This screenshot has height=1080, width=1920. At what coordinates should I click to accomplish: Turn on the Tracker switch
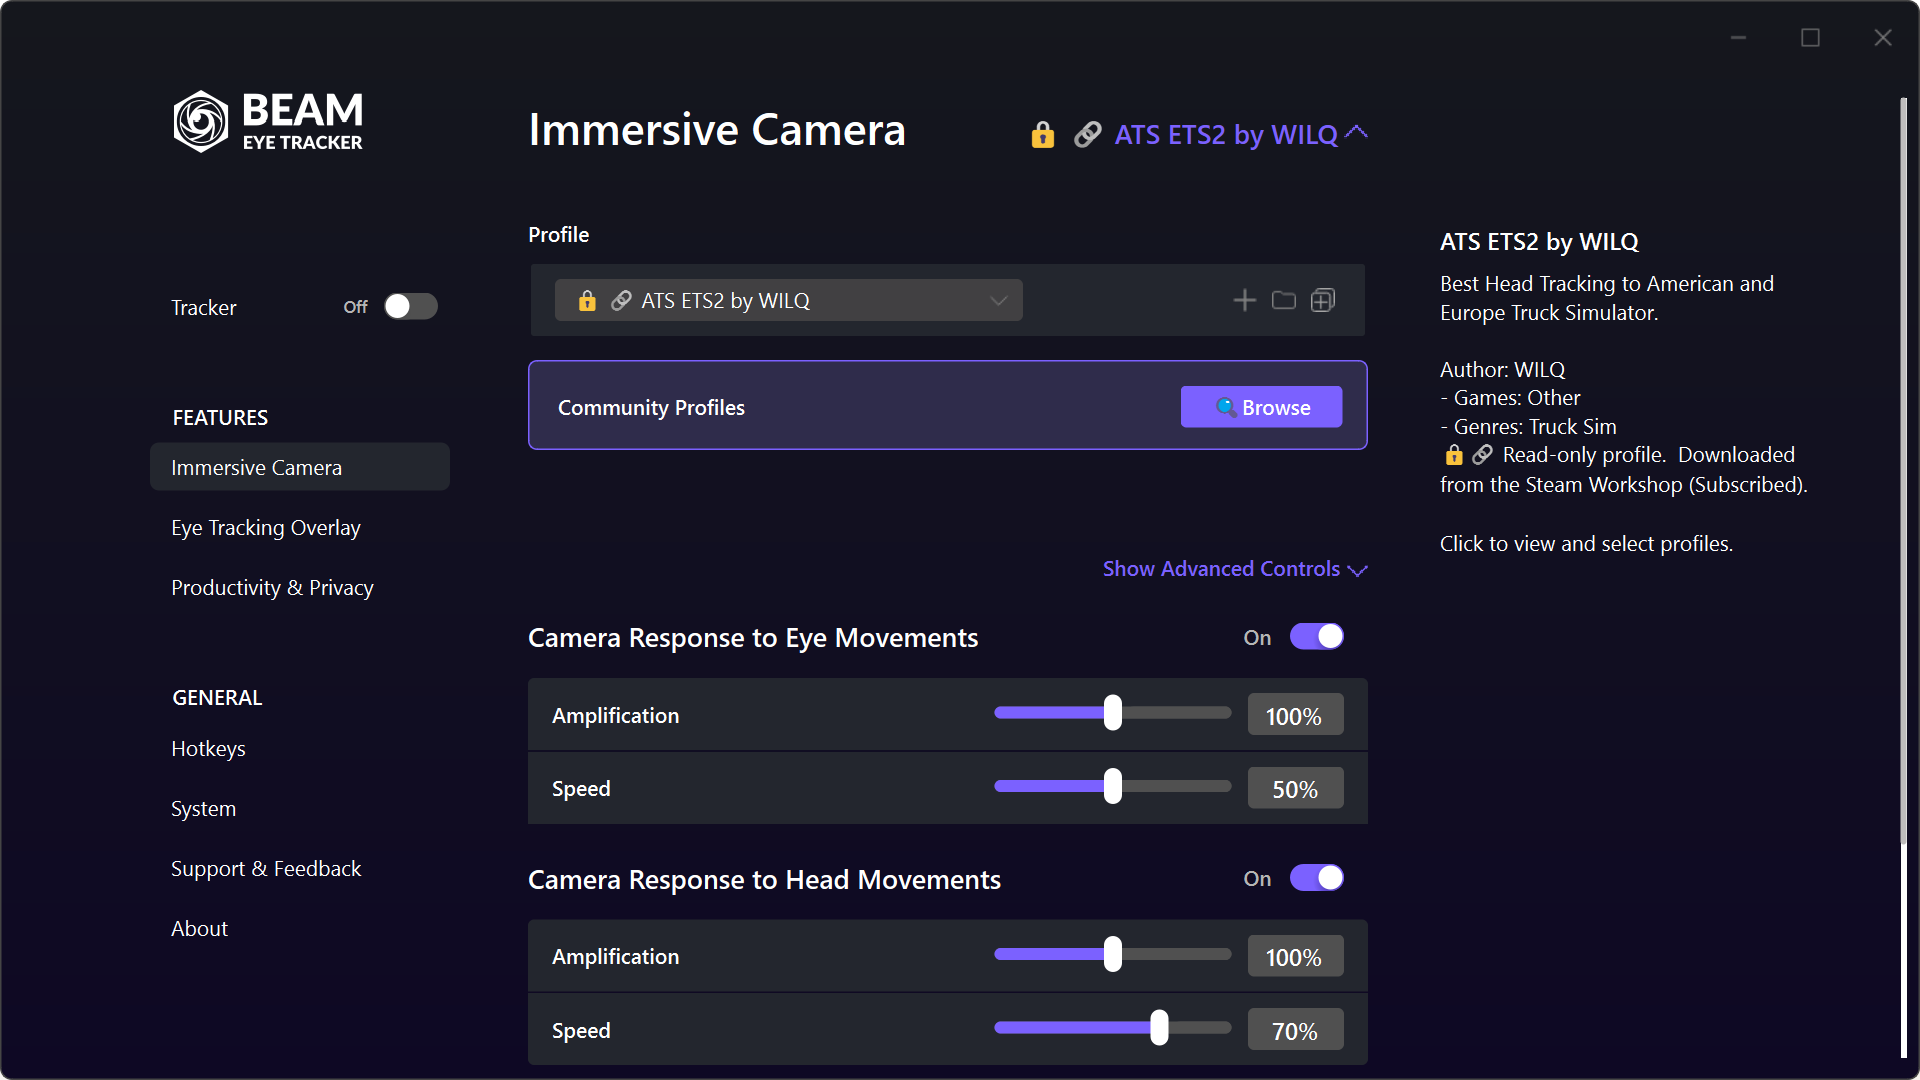(x=411, y=306)
